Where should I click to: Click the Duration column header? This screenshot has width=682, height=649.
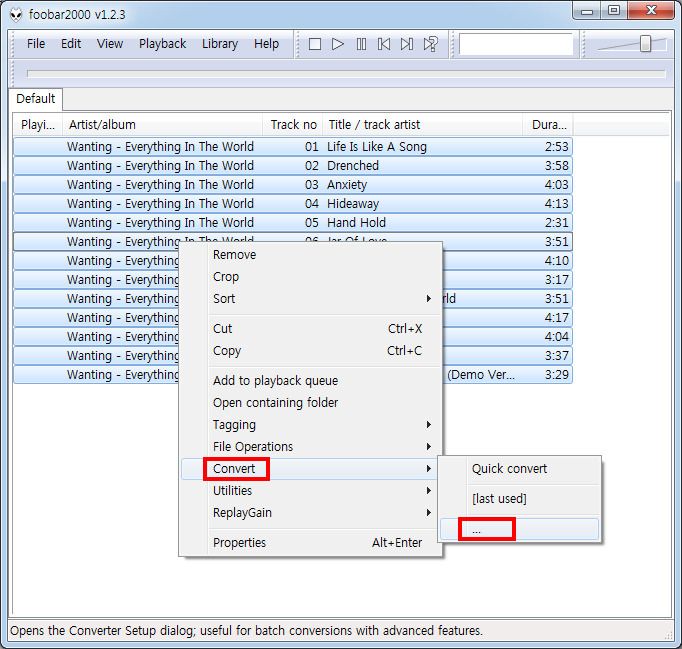coord(548,125)
